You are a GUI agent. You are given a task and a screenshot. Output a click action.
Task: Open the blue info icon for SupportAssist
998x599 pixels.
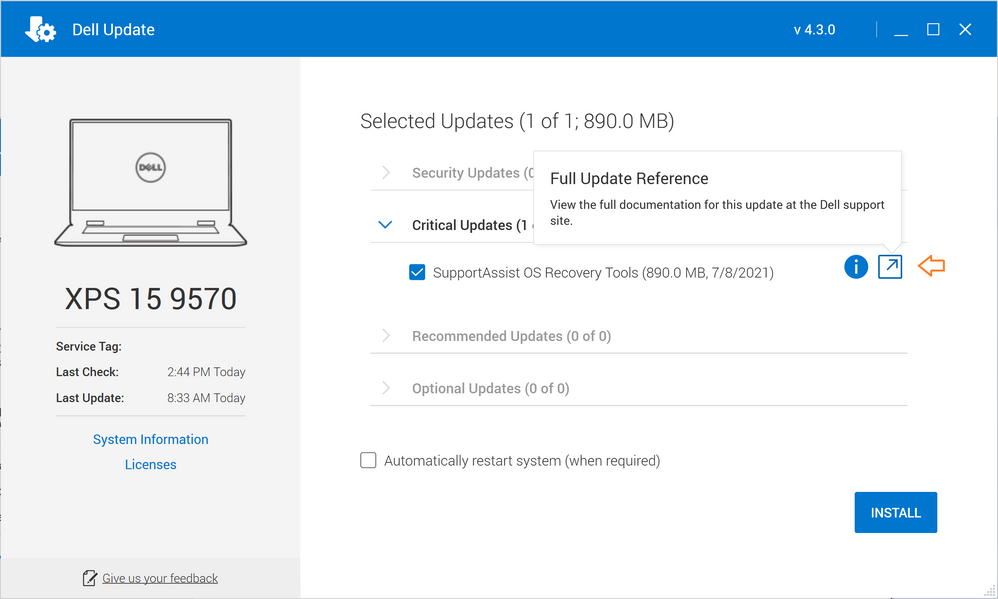pos(856,267)
